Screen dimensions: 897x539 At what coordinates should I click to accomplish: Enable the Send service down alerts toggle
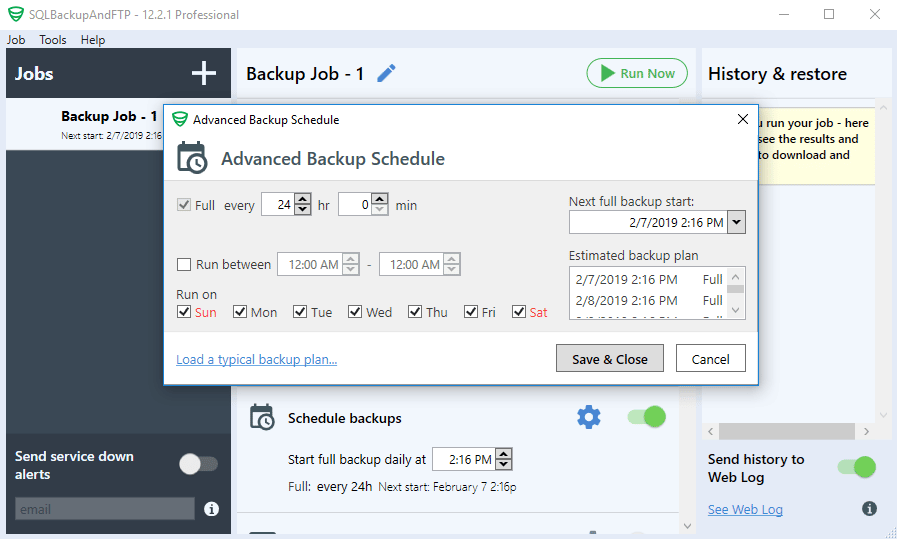pyautogui.click(x=199, y=463)
